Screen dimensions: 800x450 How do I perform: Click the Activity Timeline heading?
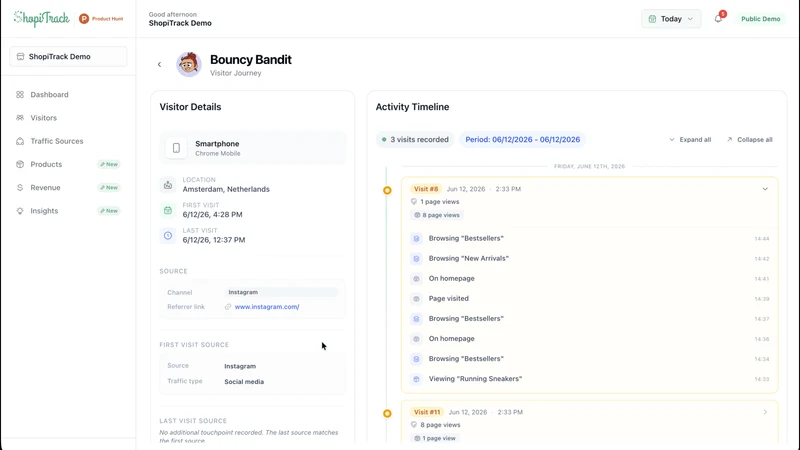(412, 107)
